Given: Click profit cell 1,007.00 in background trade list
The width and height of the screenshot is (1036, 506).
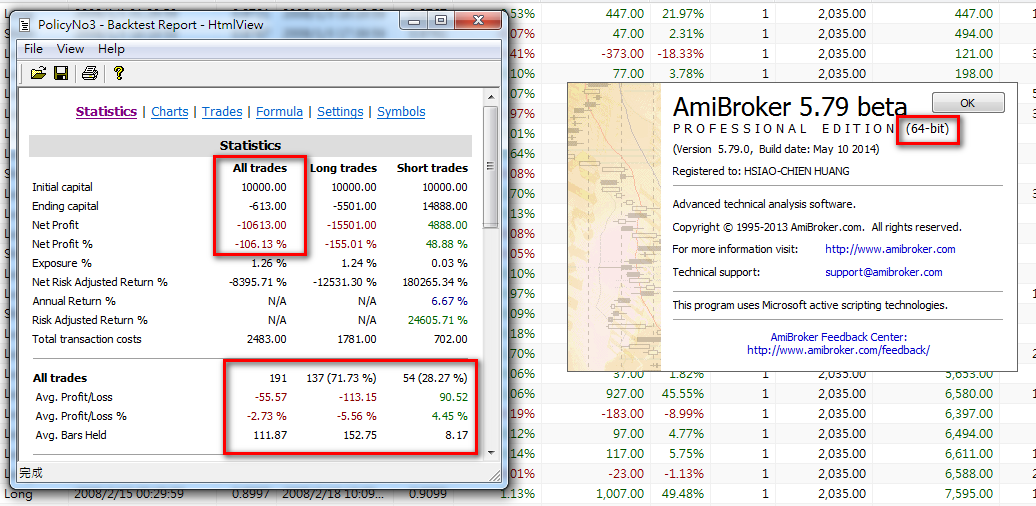Looking at the screenshot, I should [x=620, y=495].
